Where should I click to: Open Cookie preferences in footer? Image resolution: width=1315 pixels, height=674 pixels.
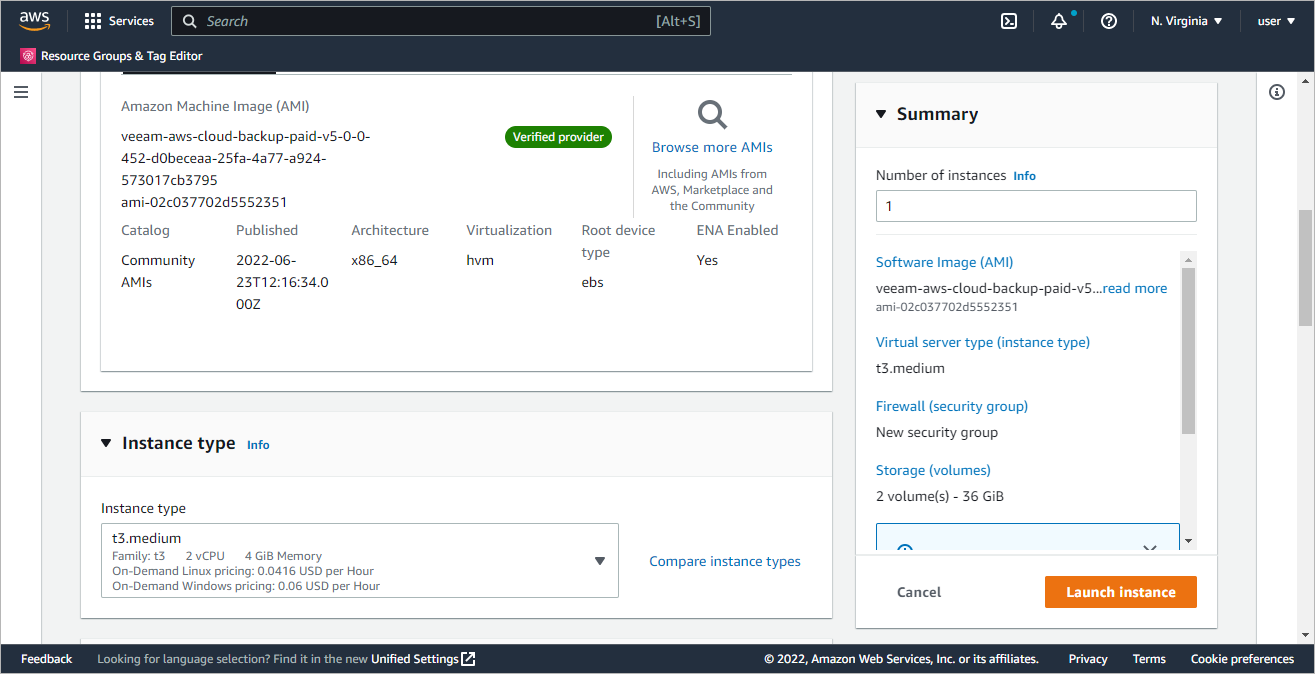pyautogui.click(x=1242, y=659)
